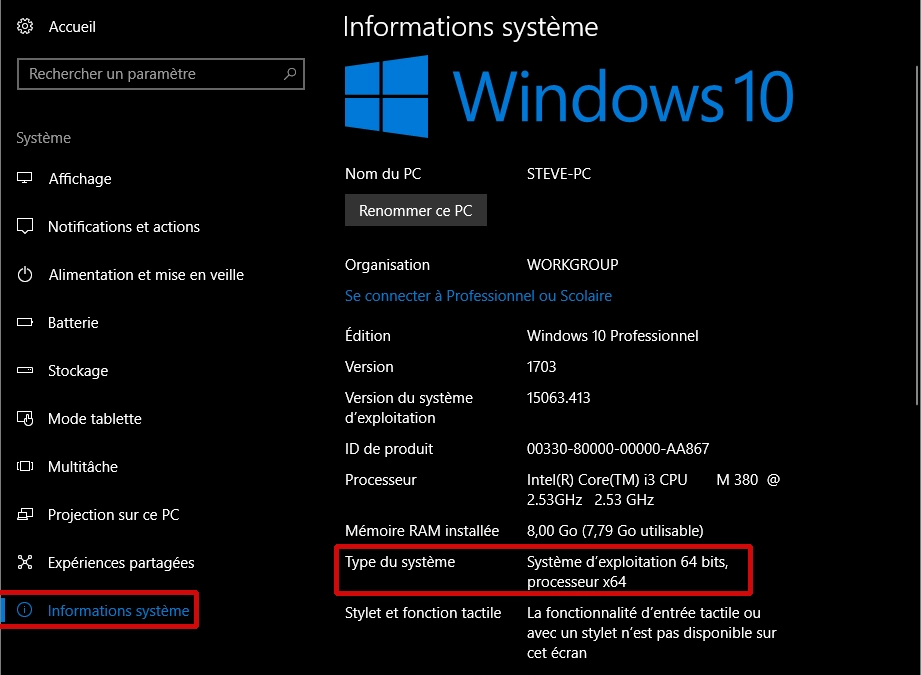Click the Batterie icon

26,323
